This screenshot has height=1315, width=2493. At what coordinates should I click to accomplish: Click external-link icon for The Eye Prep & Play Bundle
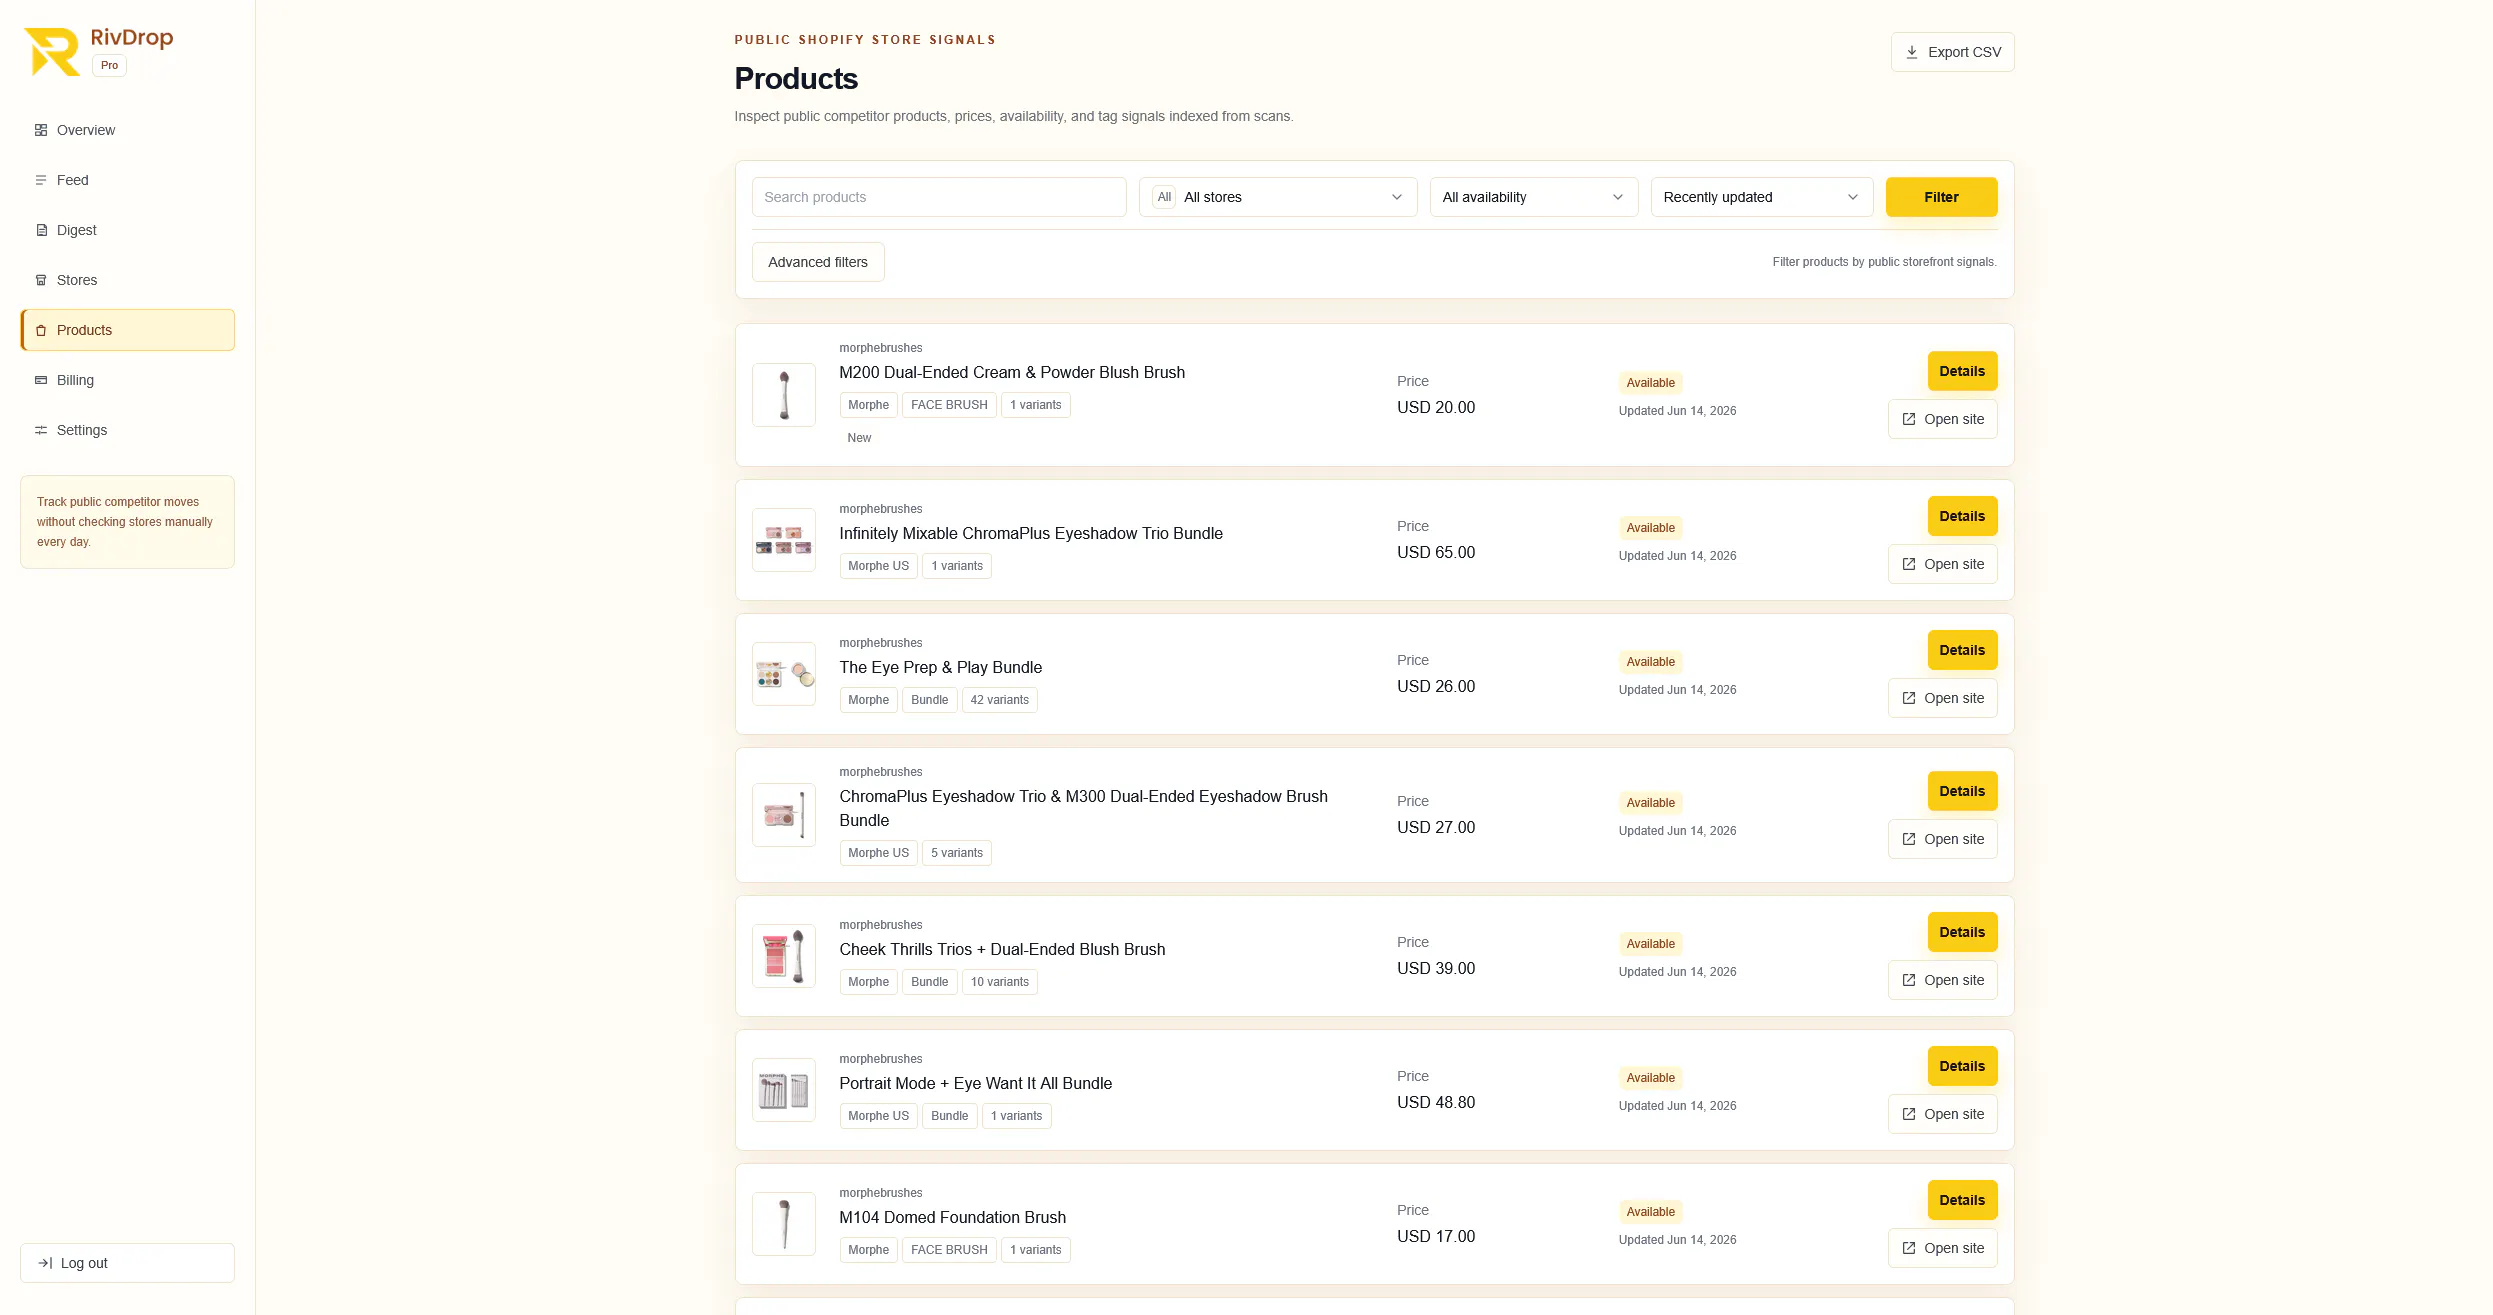1909,698
